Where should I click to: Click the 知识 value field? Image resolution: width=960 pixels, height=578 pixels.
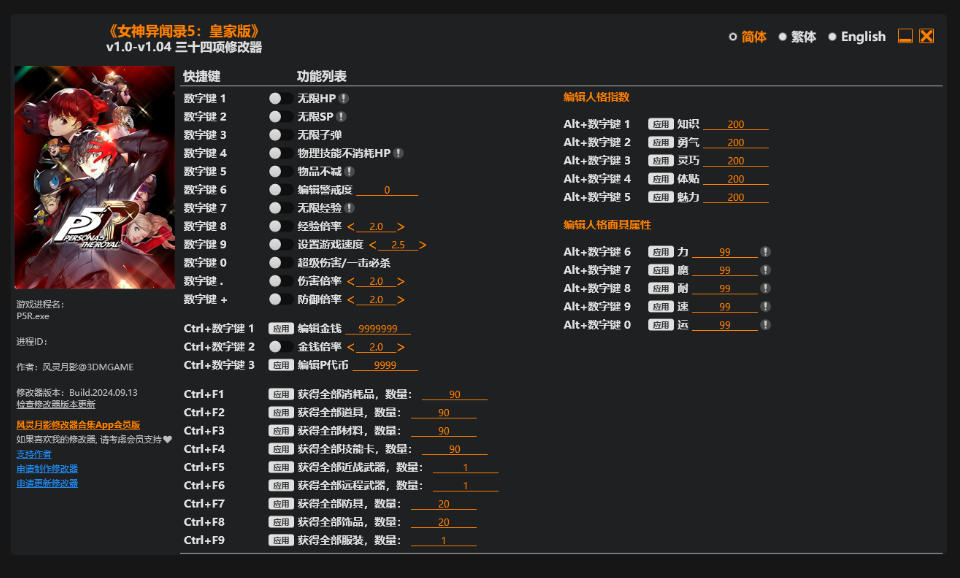pyautogui.click(x=735, y=124)
